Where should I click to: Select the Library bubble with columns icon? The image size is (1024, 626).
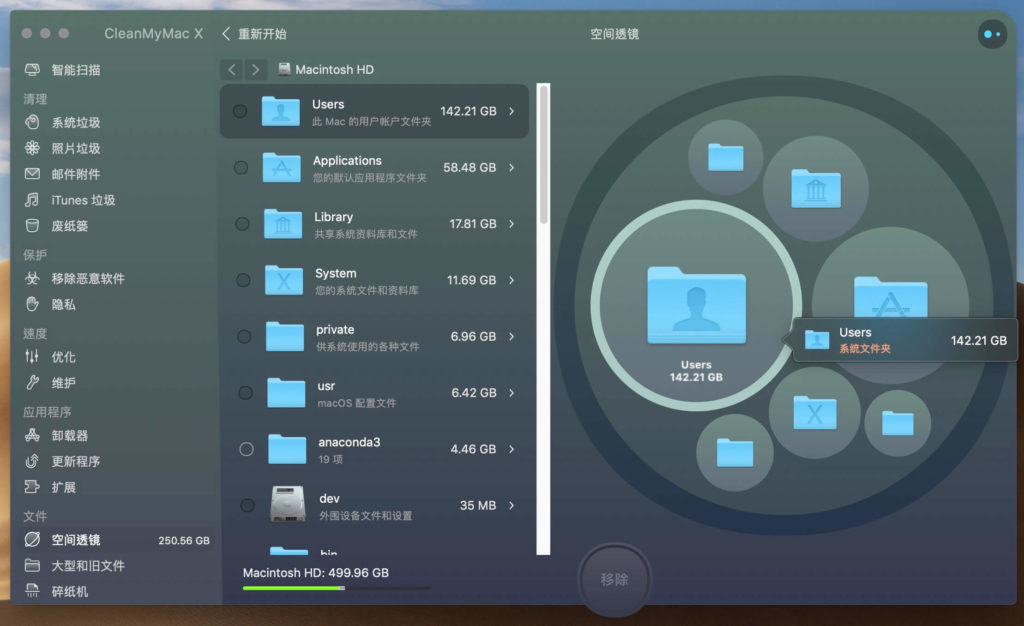pos(816,189)
